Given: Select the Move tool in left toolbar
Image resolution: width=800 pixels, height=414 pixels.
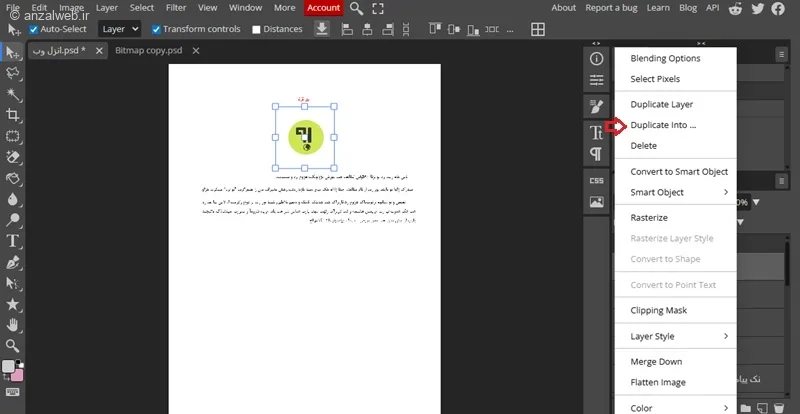Looking at the screenshot, I should point(13,52).
